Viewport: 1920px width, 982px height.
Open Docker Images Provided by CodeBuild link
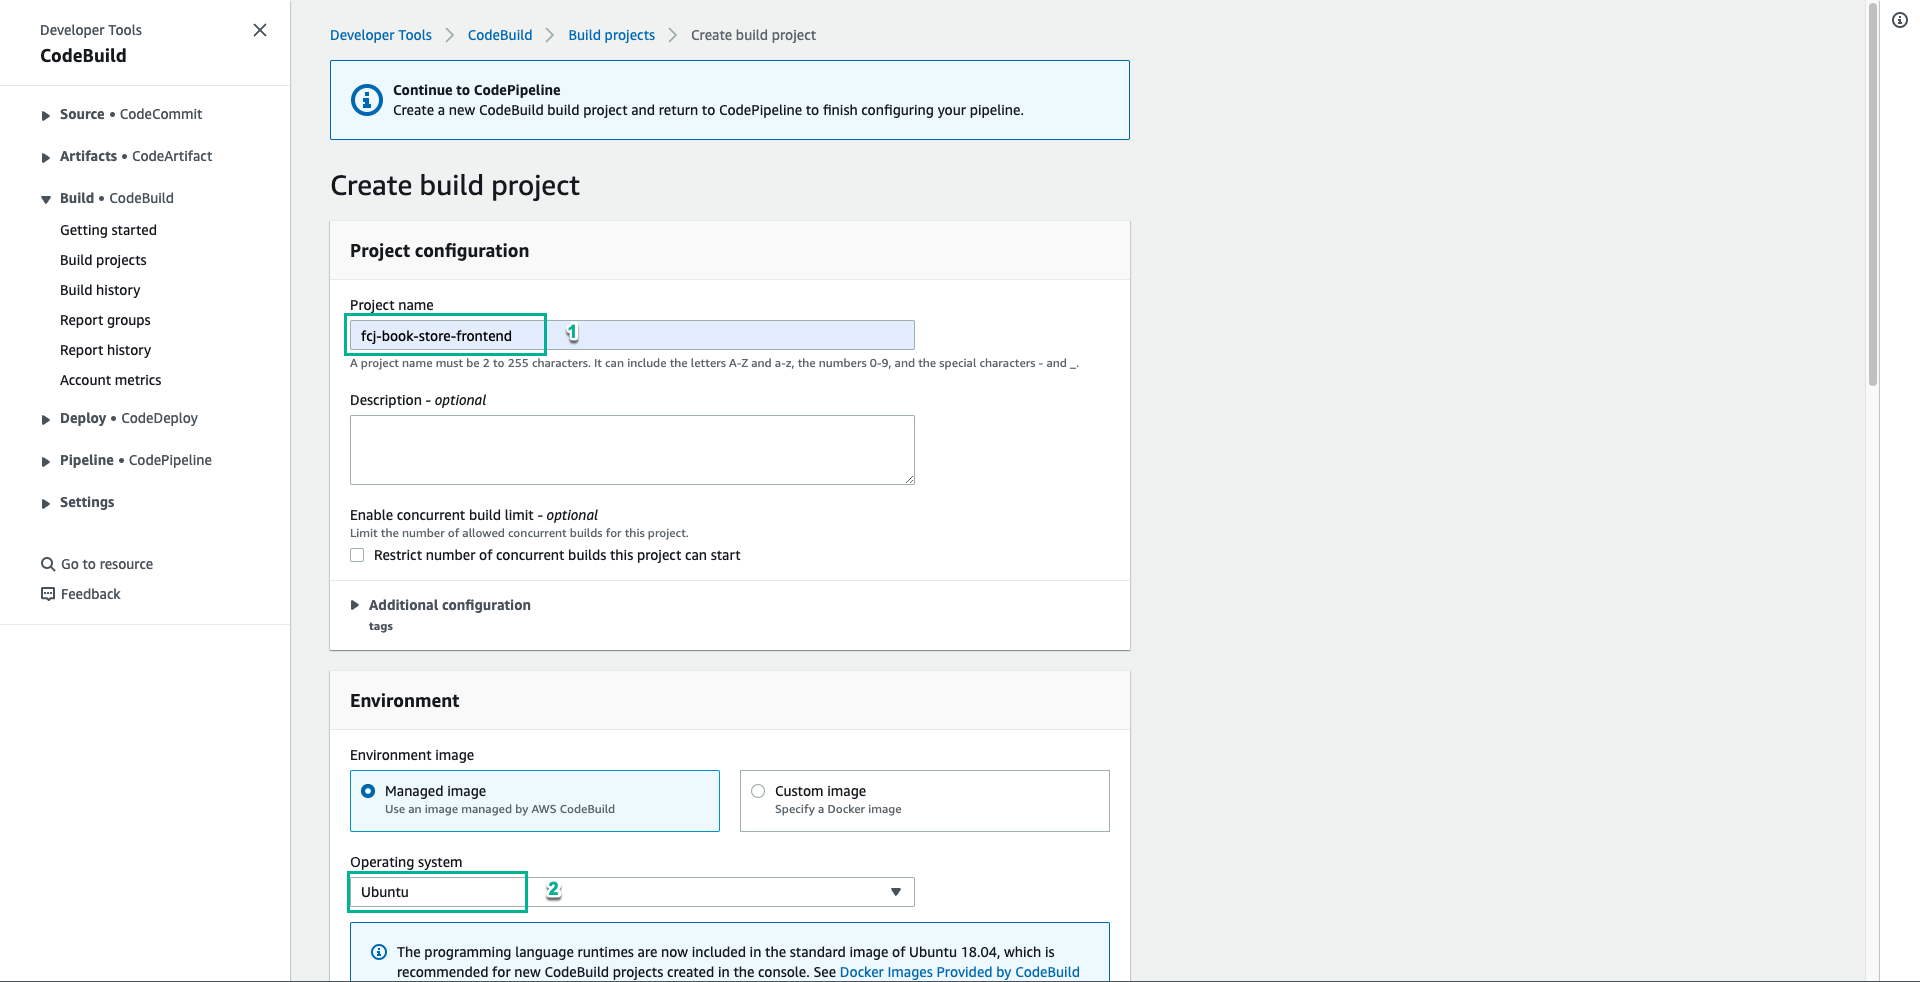[x=960, y=972]
